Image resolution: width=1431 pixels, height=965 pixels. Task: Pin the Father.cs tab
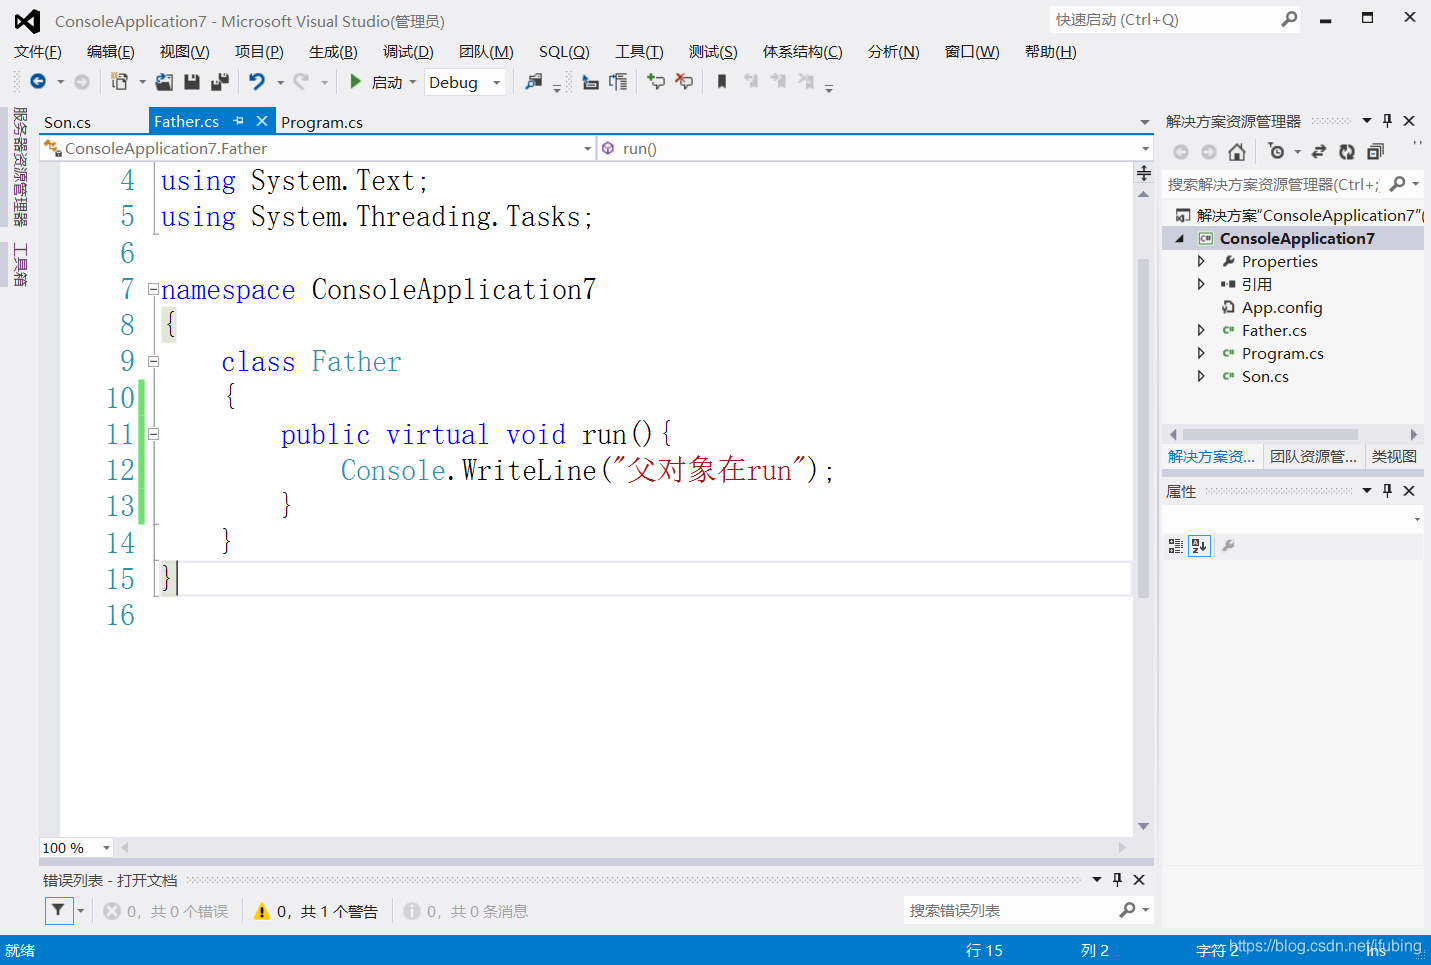pyautogui.click(x=239, y=121)
